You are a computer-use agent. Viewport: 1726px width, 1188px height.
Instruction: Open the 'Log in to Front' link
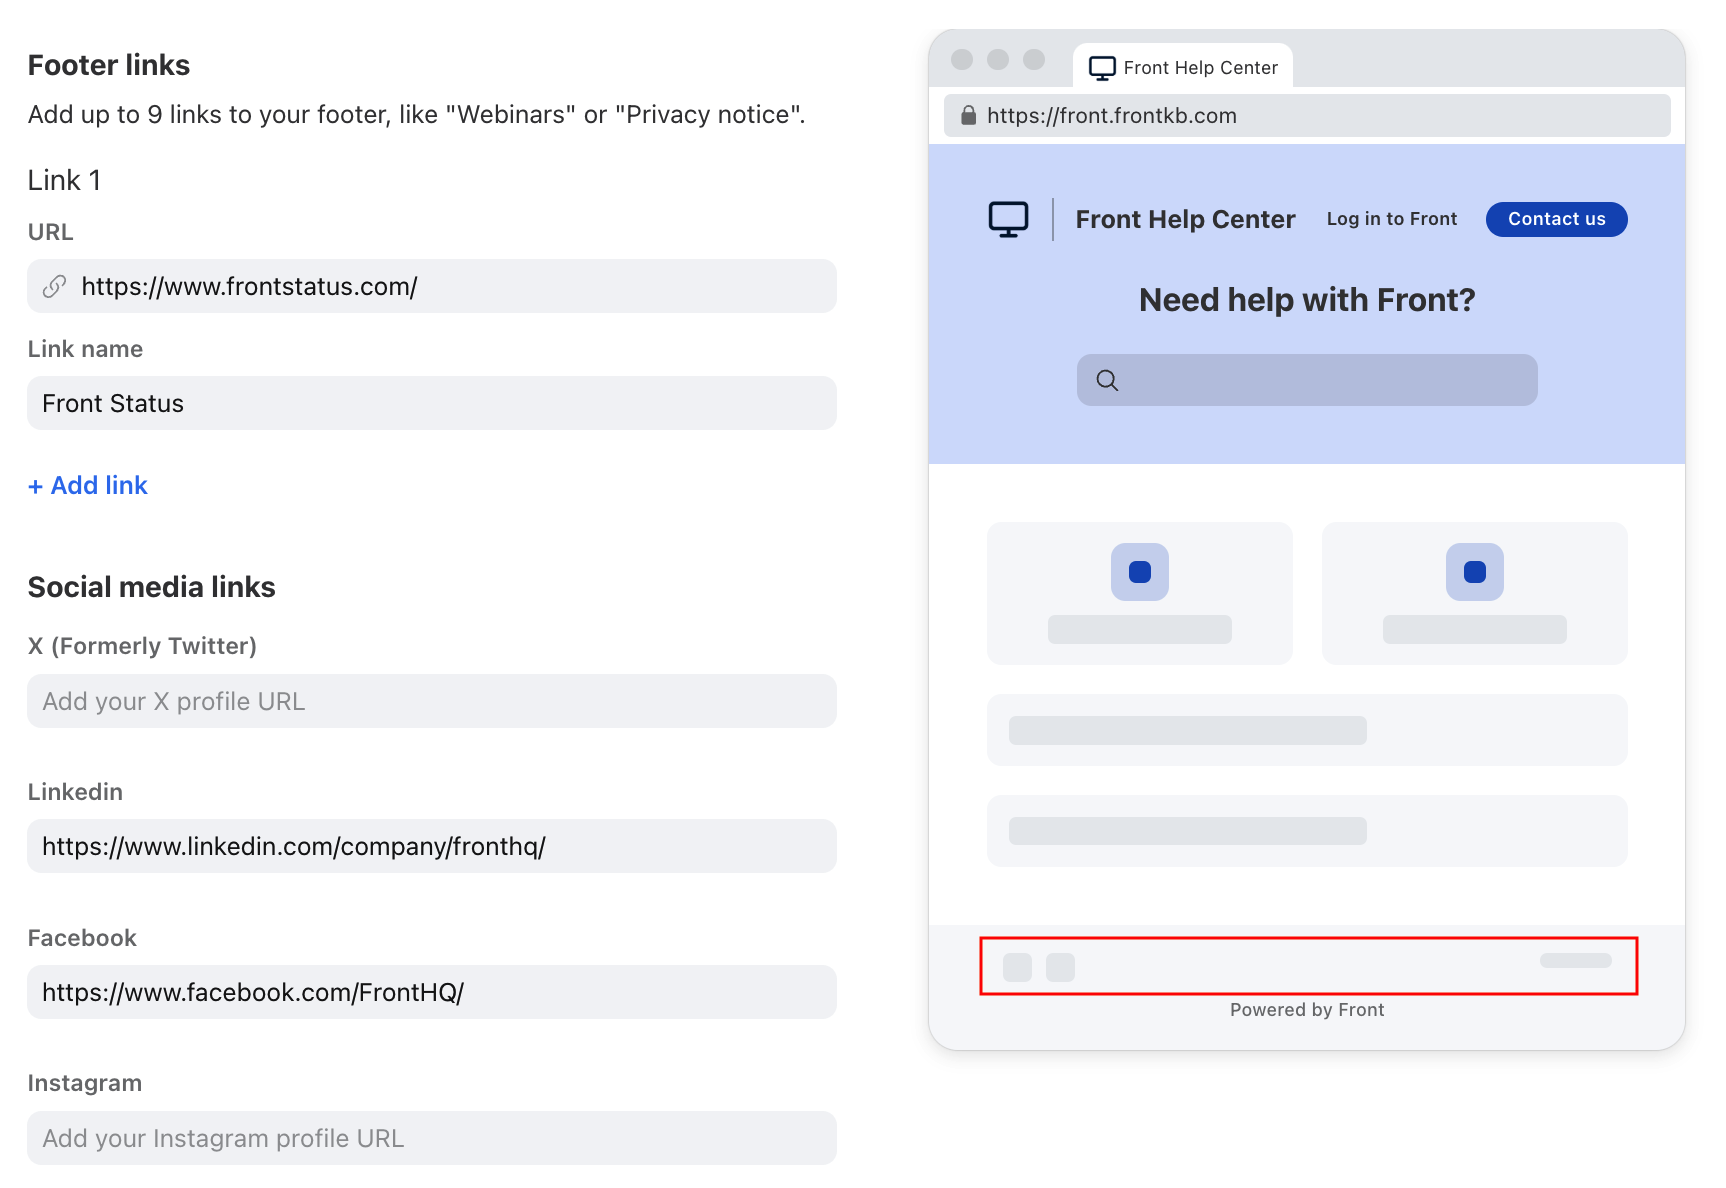(1392, 219)
